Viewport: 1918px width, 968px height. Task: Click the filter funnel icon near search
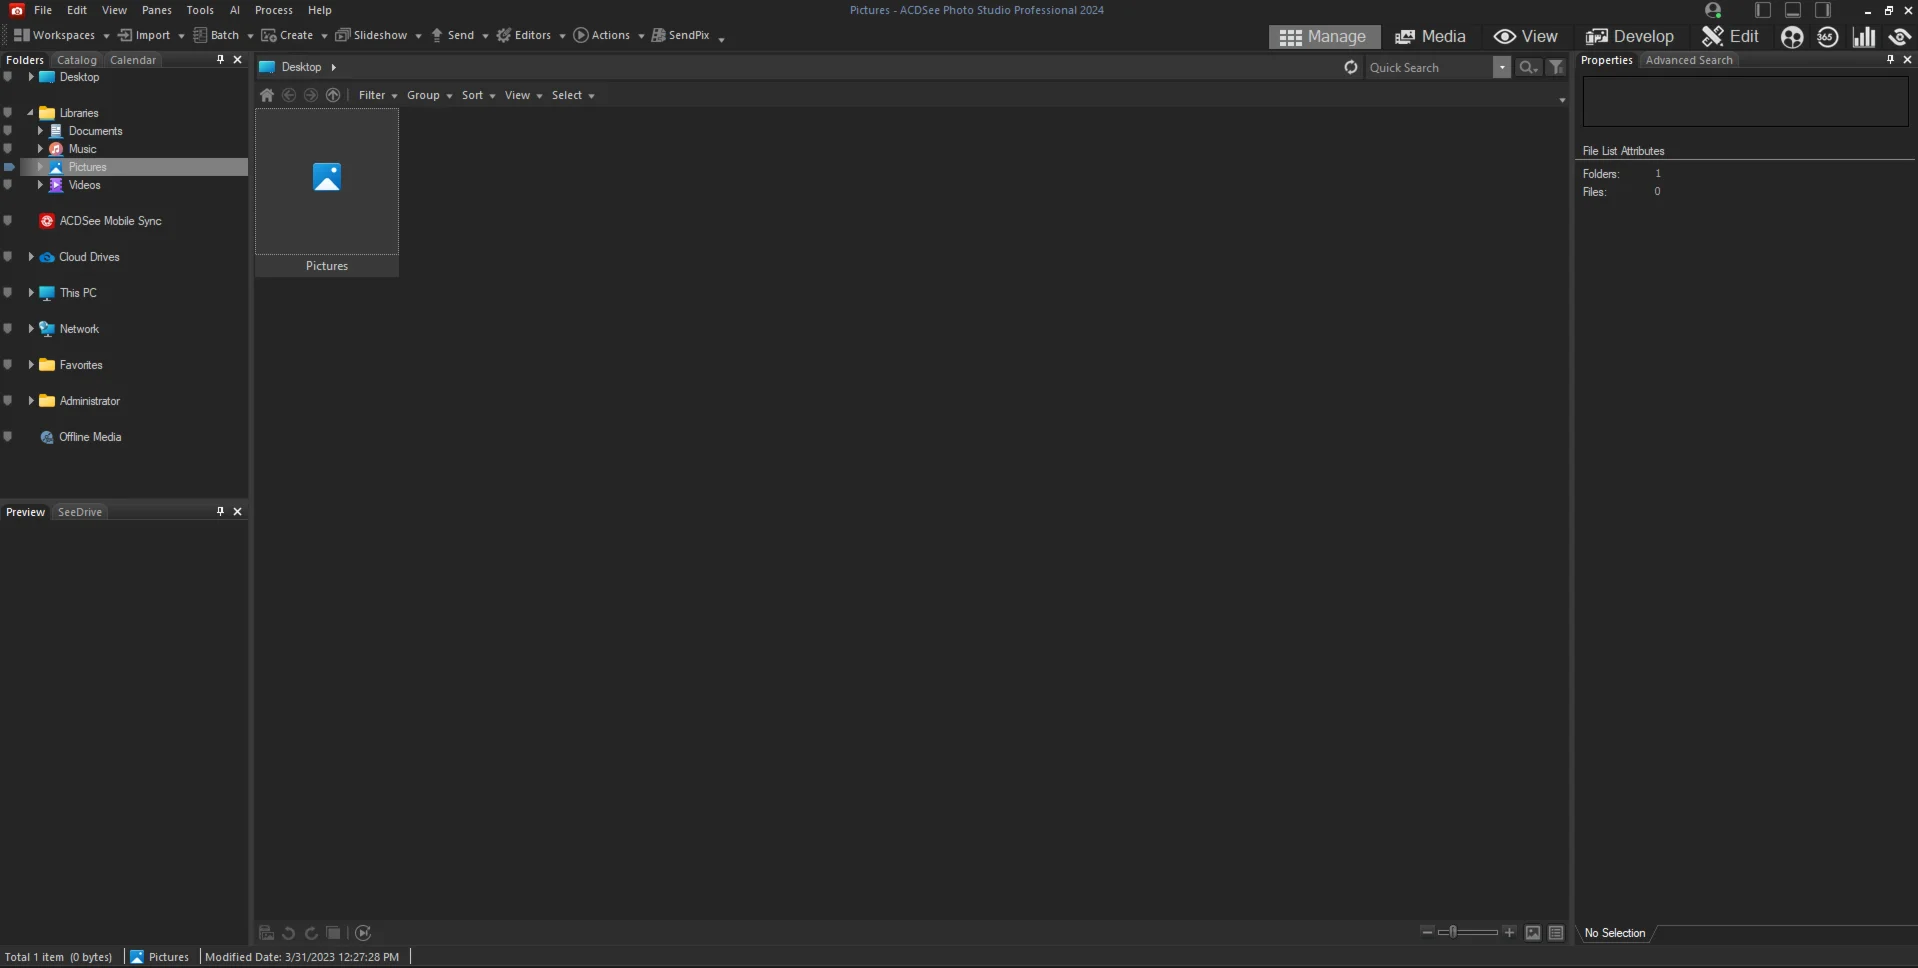click(x=1556, y=67)
